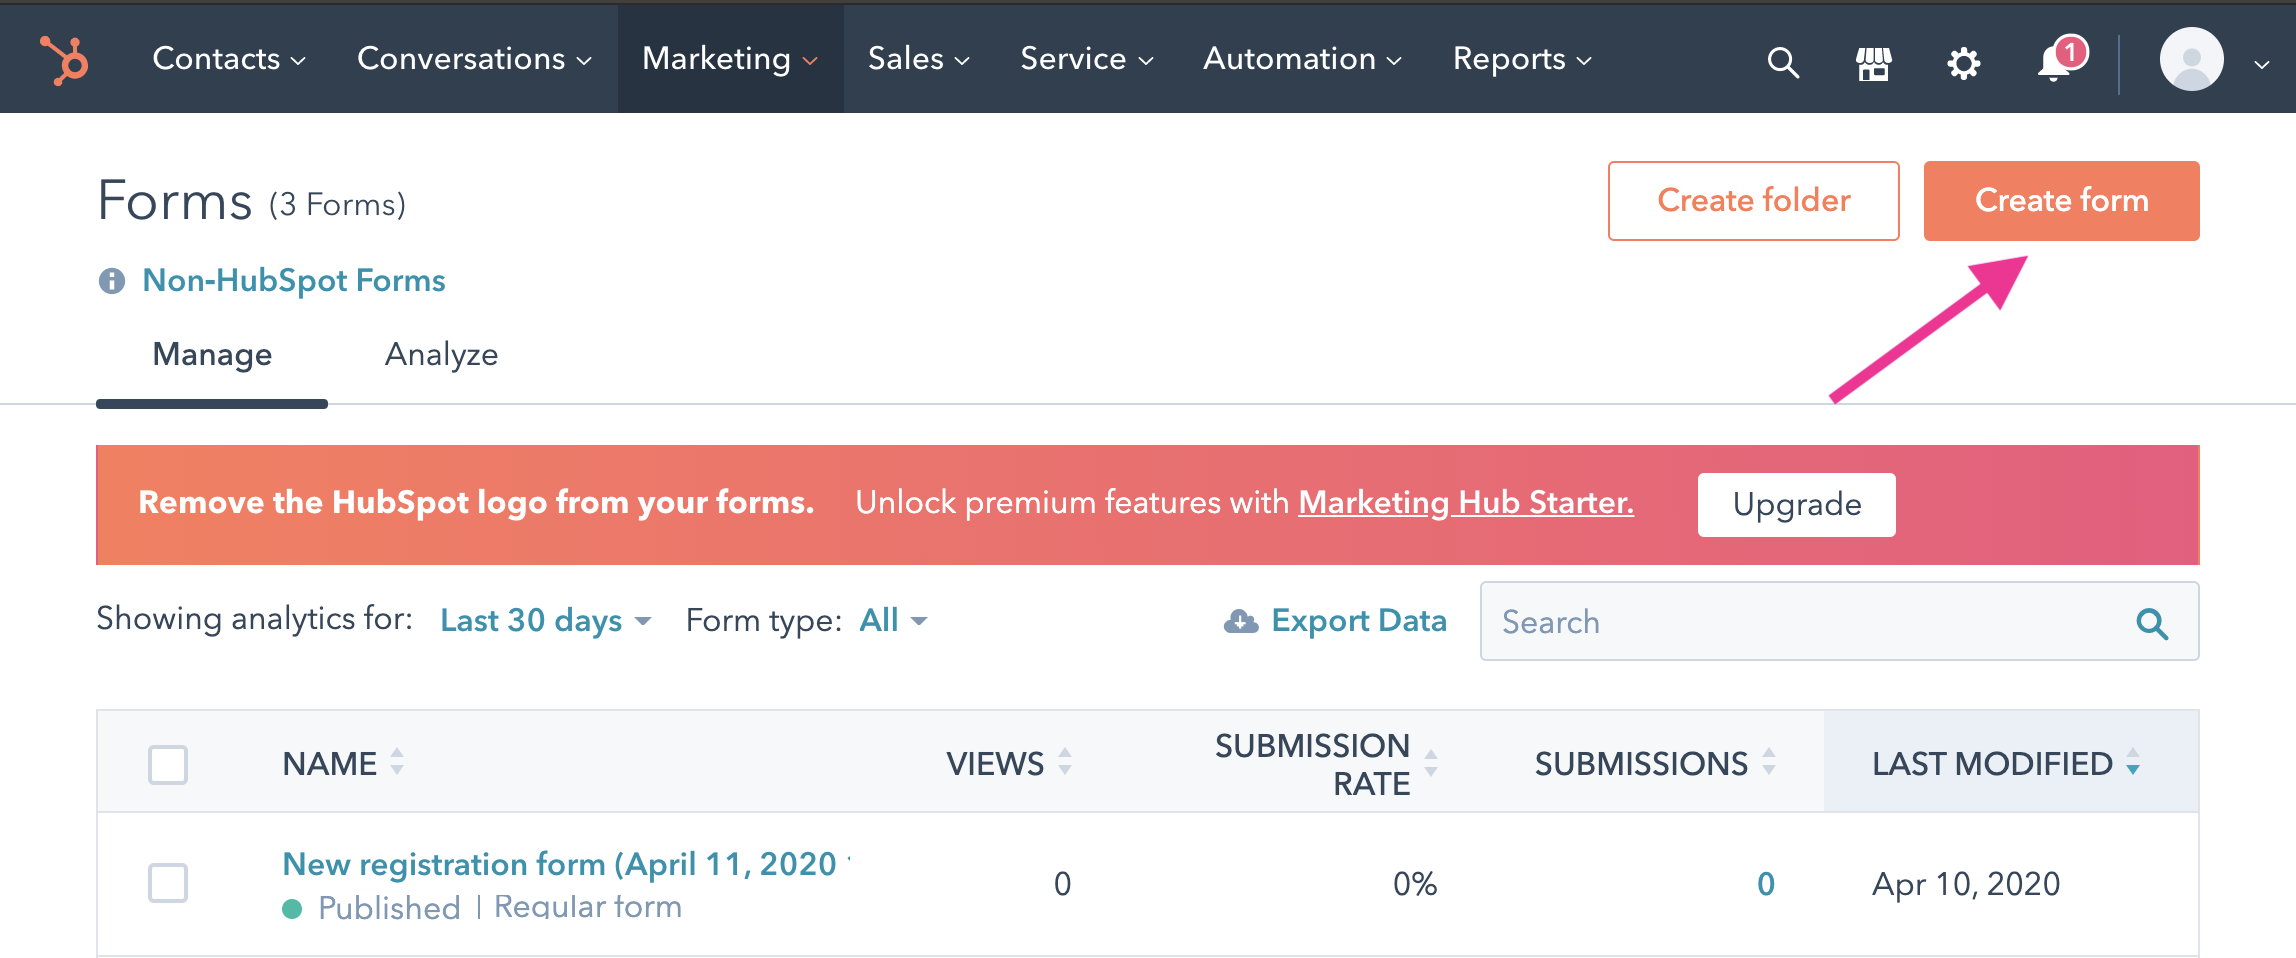2296x958 pixels.
Task: Click the Published status text
Action: pyautogui.click(x=389, y=908)
